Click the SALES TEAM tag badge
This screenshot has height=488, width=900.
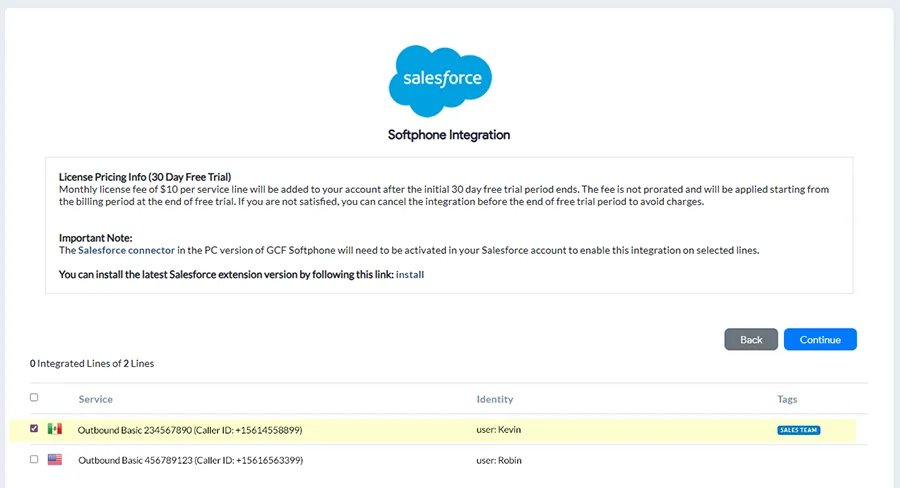coord(798,430)
